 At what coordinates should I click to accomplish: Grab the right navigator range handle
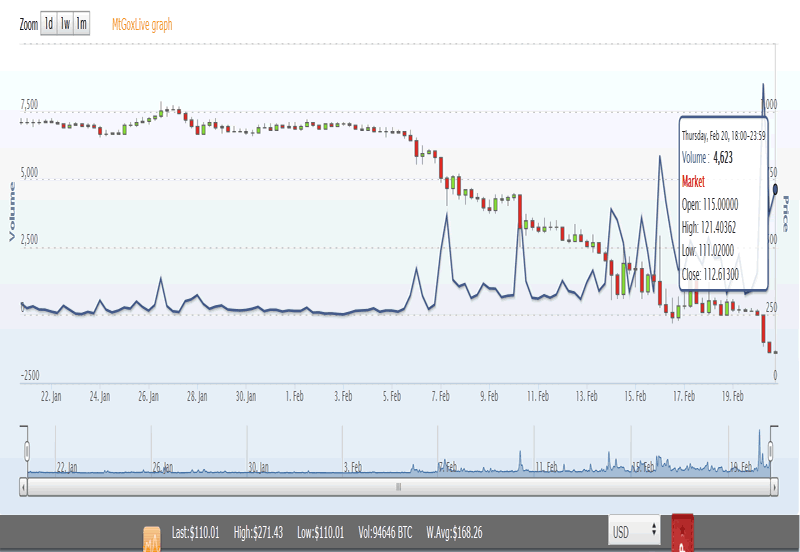click(x=770, y=450)
